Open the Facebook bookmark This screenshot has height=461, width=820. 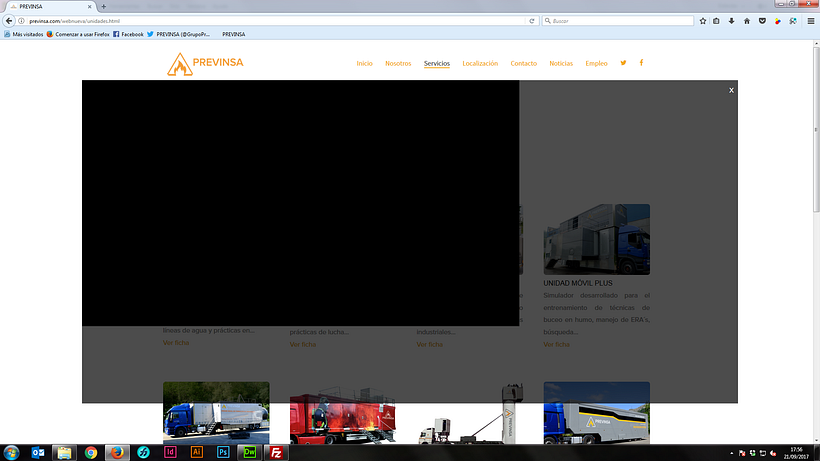(128, 34)
